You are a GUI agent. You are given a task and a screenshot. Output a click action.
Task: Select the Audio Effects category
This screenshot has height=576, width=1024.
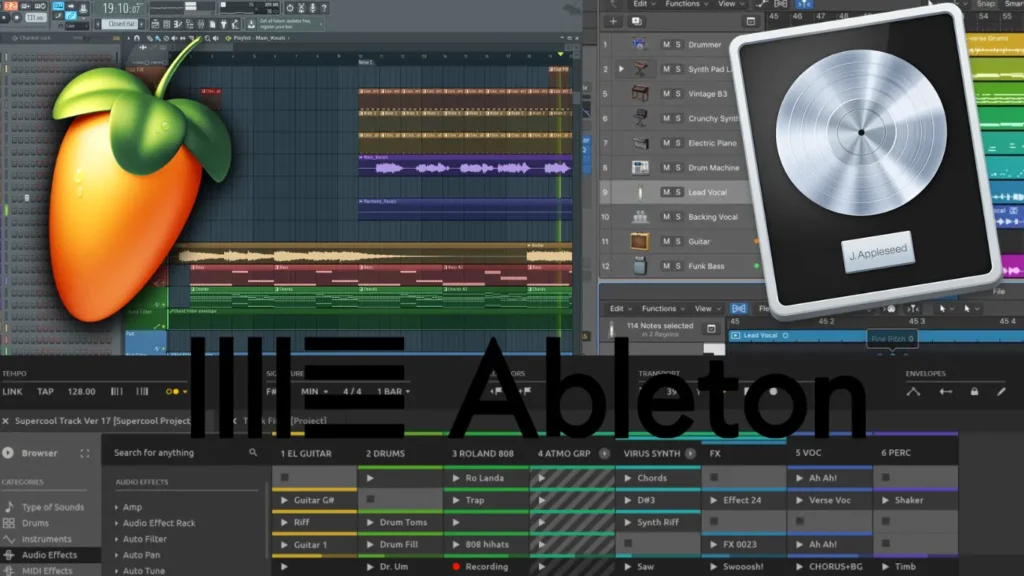click(x=50, y=555)
